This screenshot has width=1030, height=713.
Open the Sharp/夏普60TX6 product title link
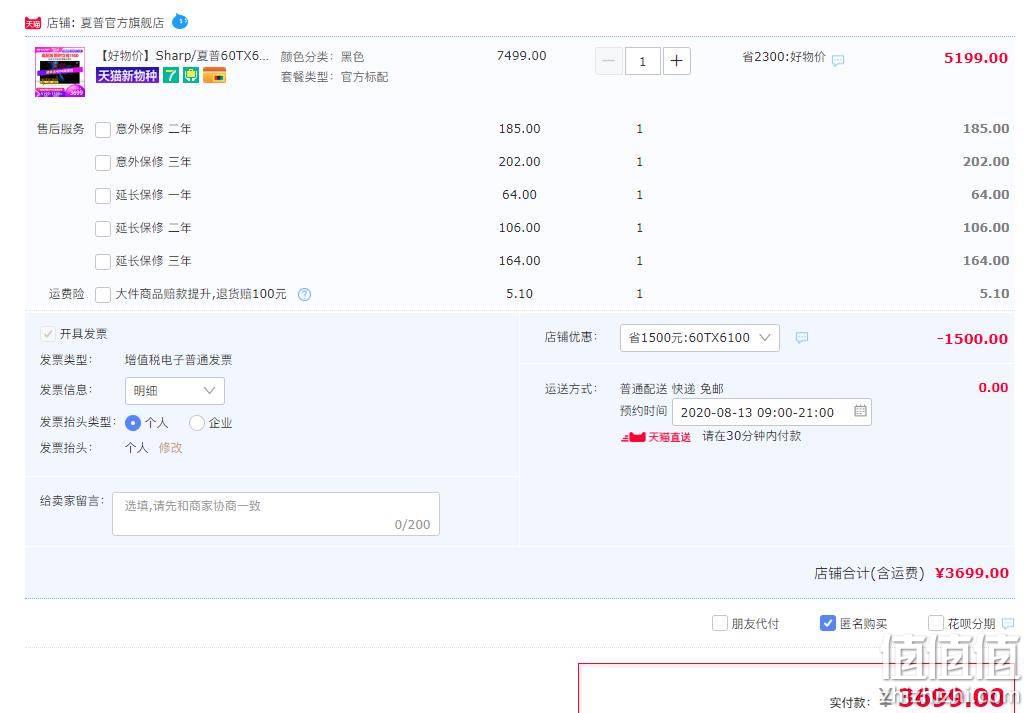183,56
